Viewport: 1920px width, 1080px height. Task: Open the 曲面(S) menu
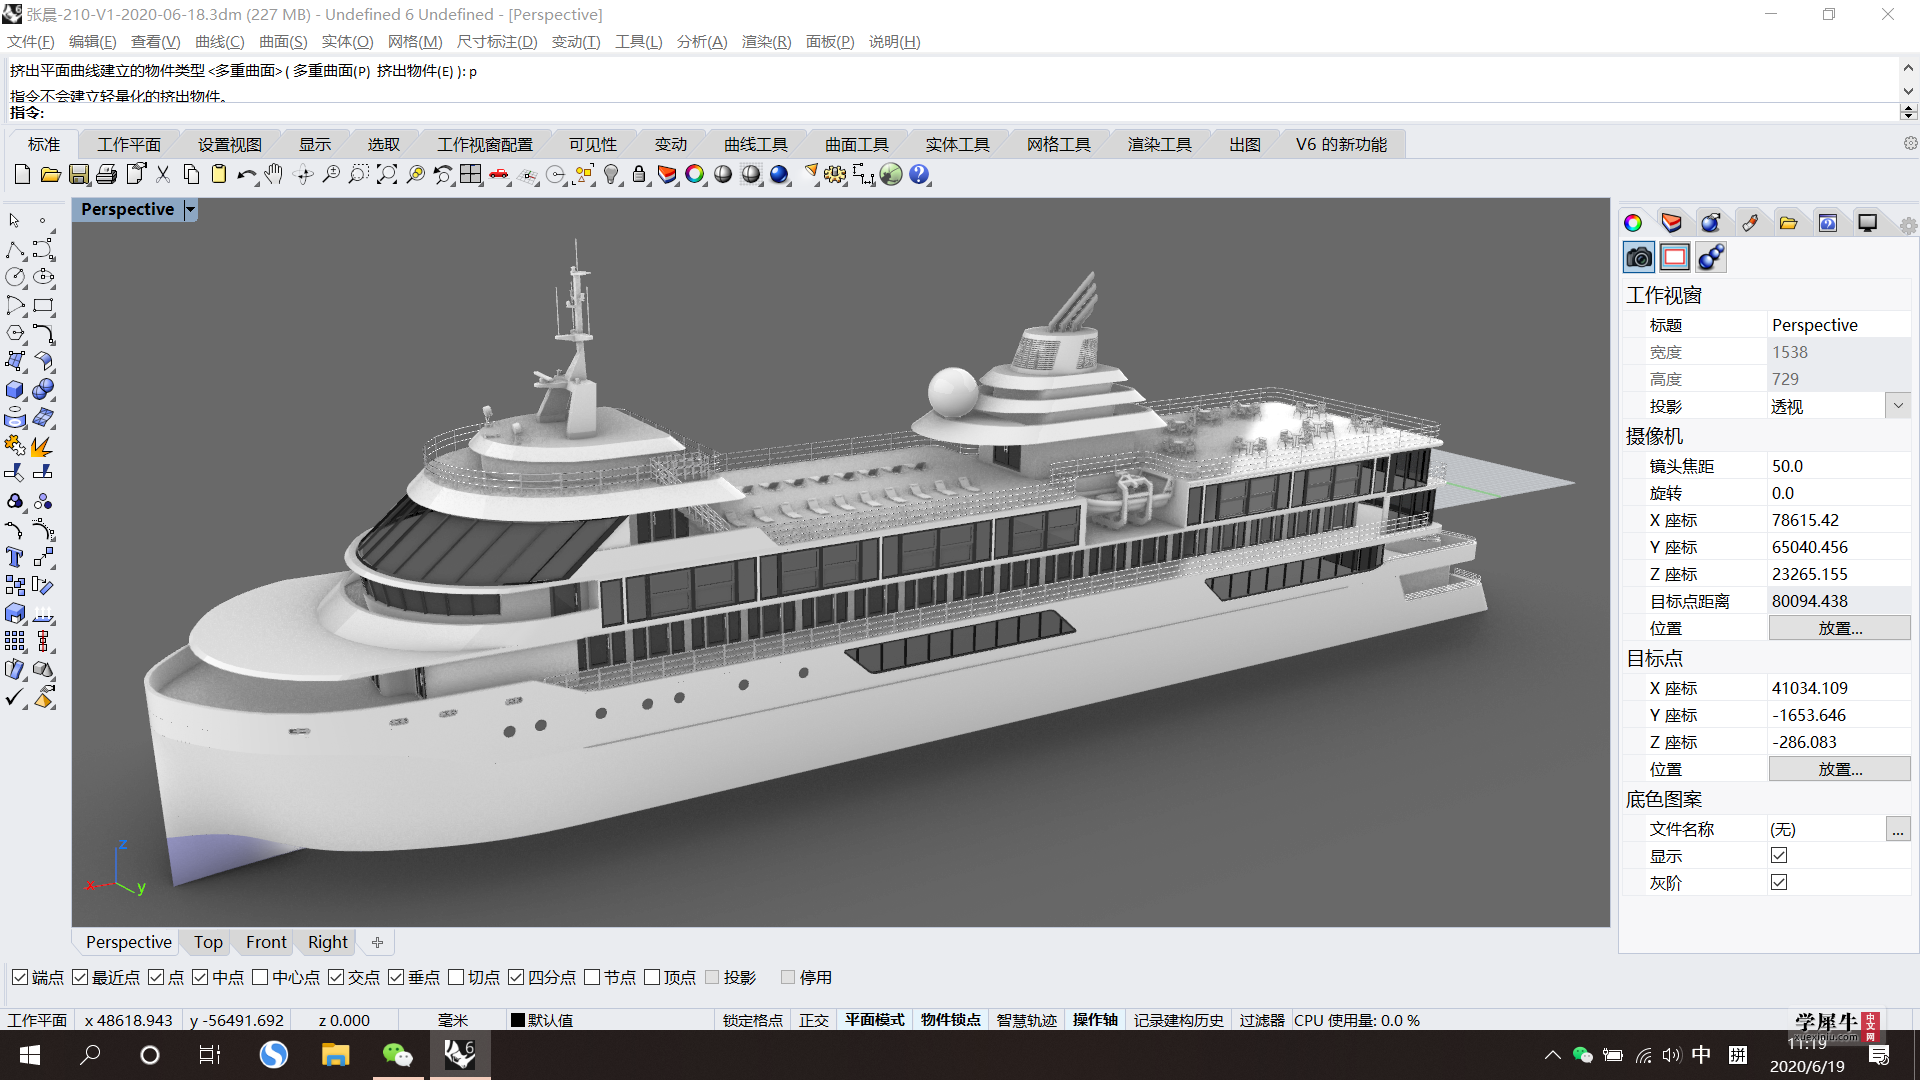tap(283, 41)
